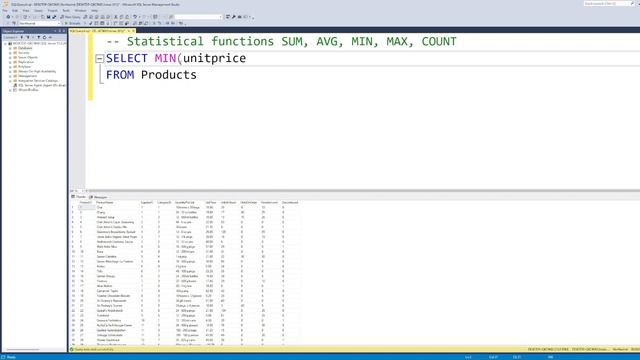This screenshot has height=360, width=640.
Task: Expand the PolyBase folder node
Action: (10, 67)
